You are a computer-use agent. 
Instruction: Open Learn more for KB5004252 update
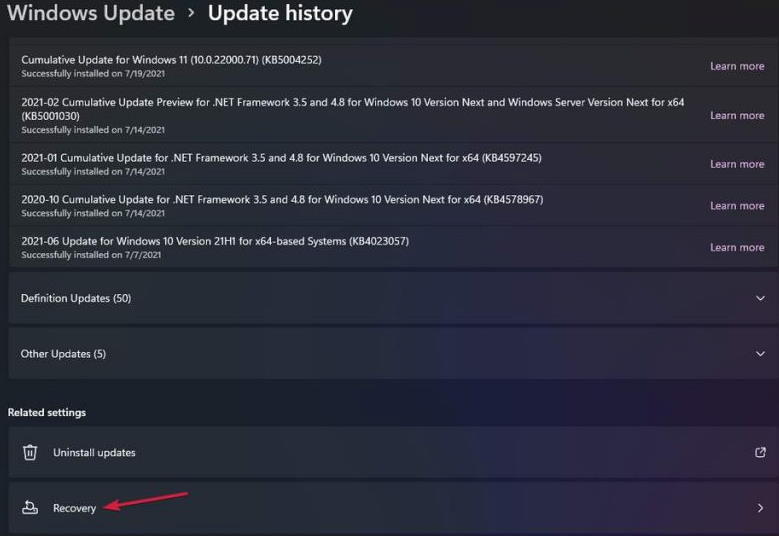pyautogui.click(x=737, y=66)
